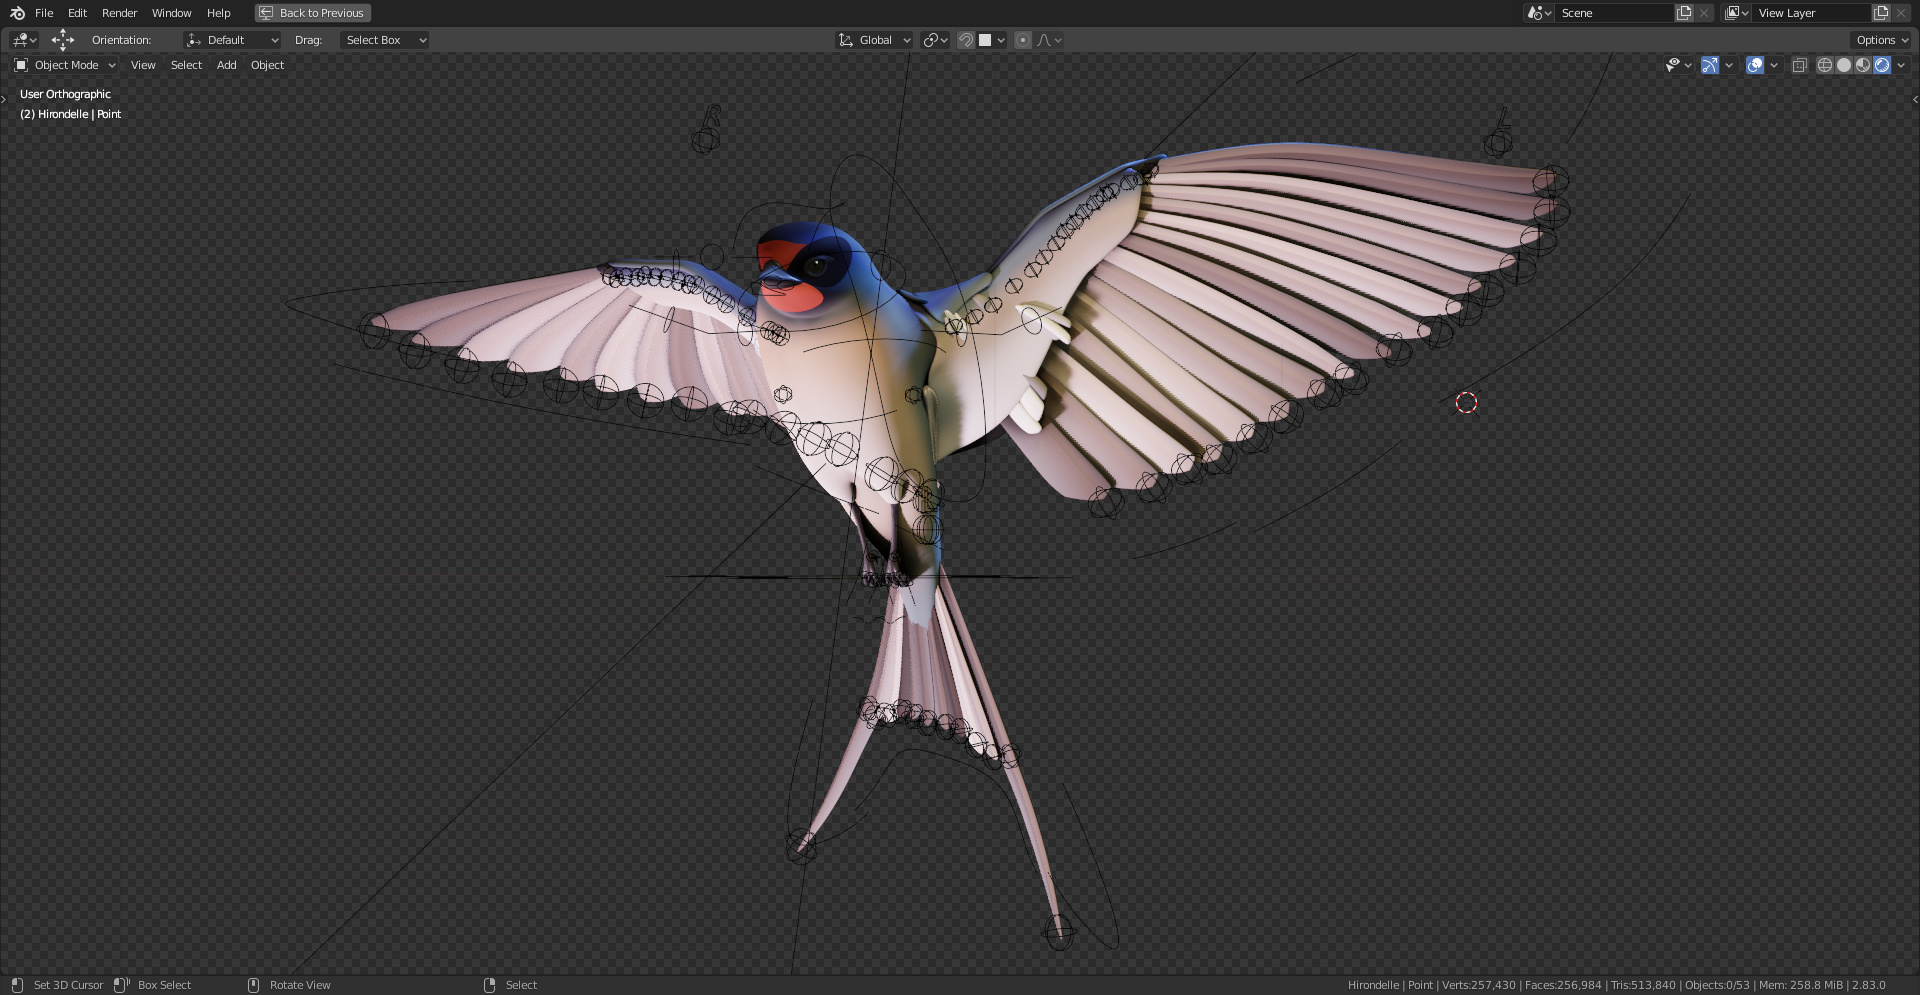
Task: Click the Set 3D Cursor mouse icon in the status bar
Action: 17,985
